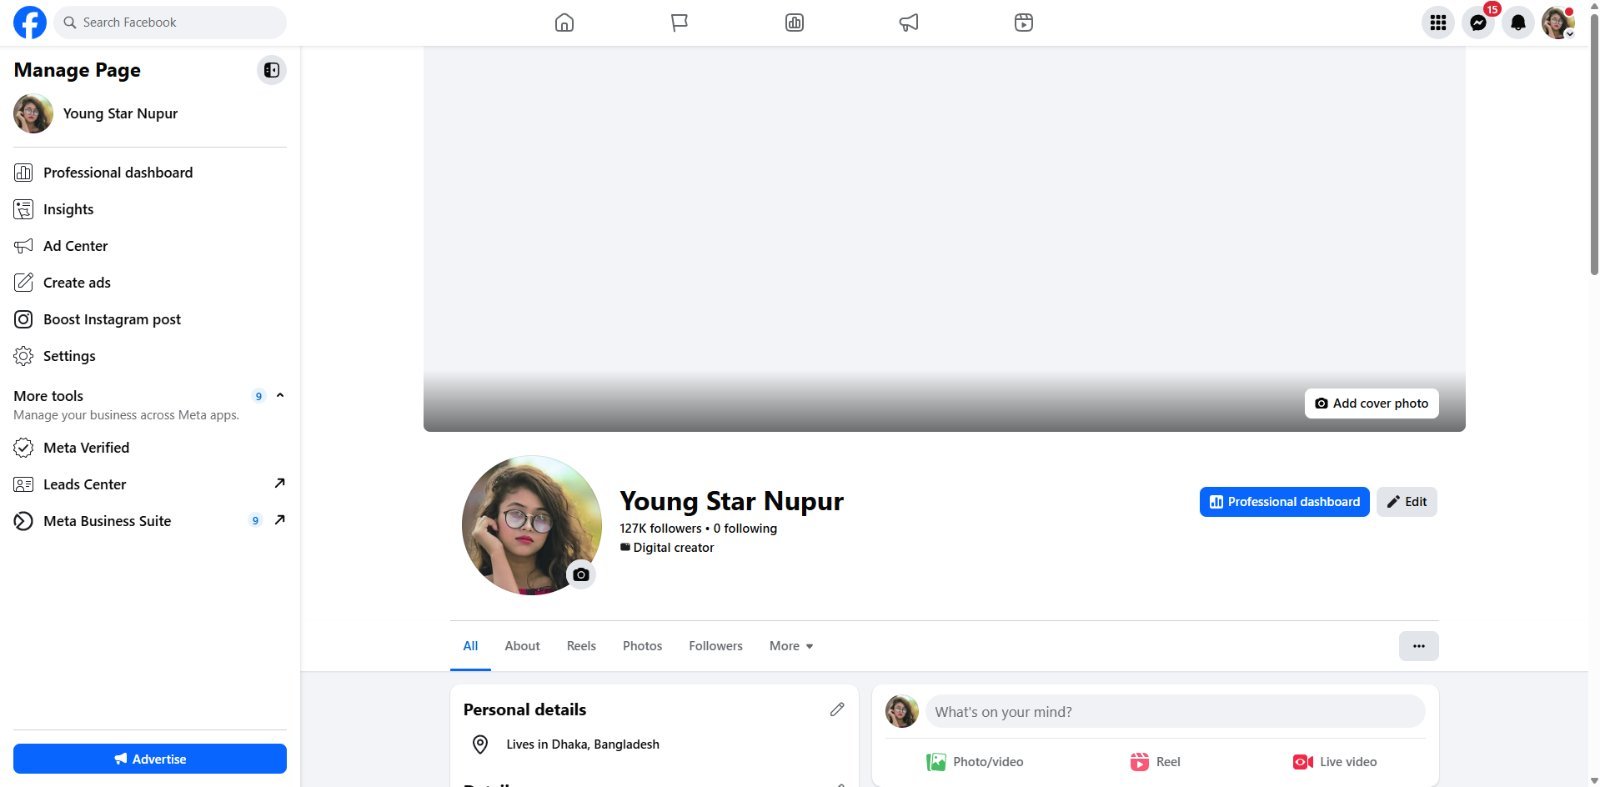The height and width of the screenshot is (787, 1600).
Task: Open the apps grid menu icon
Action: (1438, 22)
